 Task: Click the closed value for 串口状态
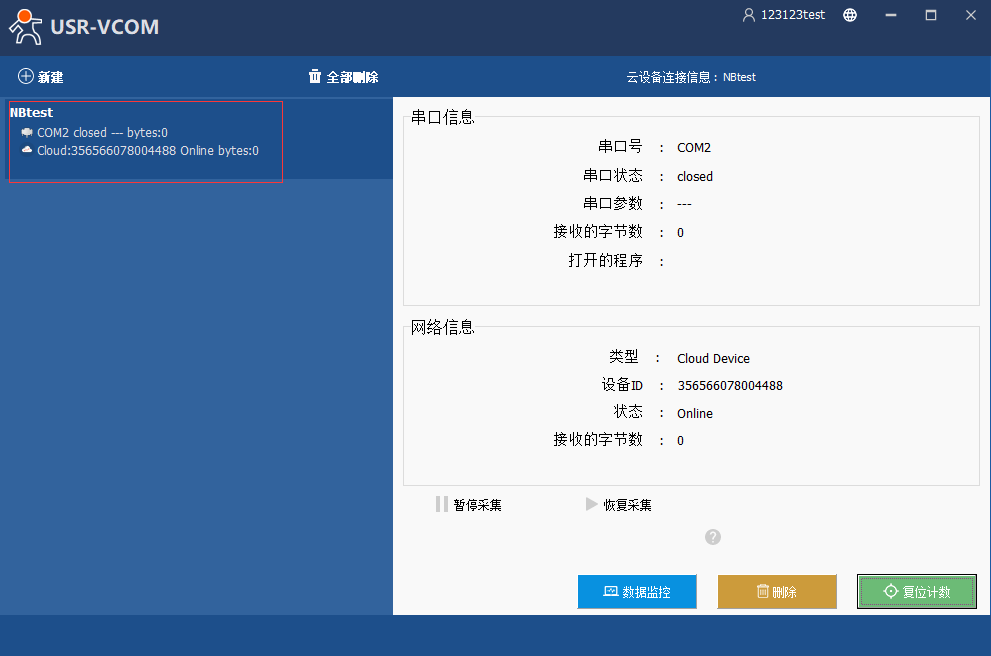pyautogui.click(x=695, y=176)
